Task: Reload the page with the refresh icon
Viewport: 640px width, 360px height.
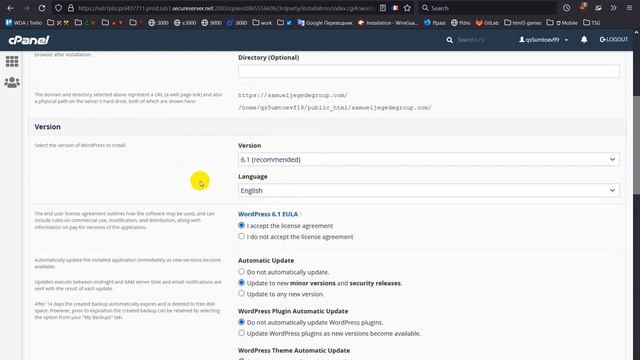Action: 42,8
